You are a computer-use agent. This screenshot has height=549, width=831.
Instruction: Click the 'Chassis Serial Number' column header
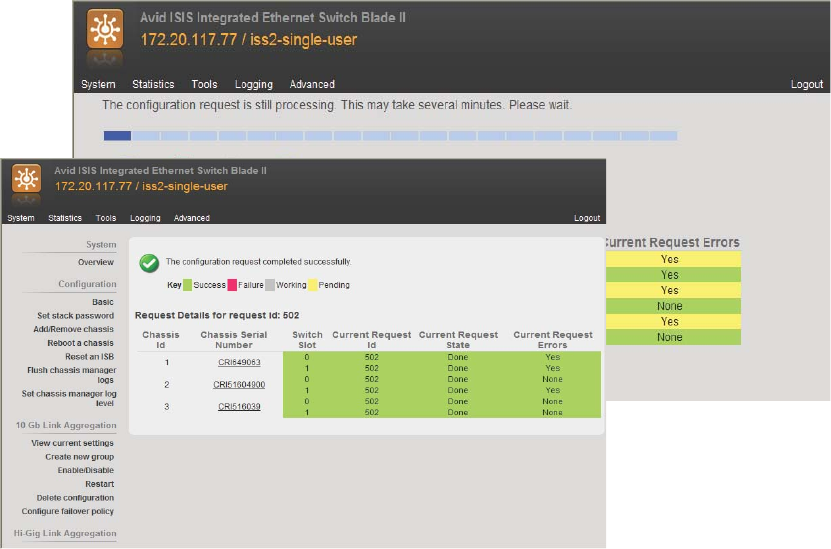point(234,340)
